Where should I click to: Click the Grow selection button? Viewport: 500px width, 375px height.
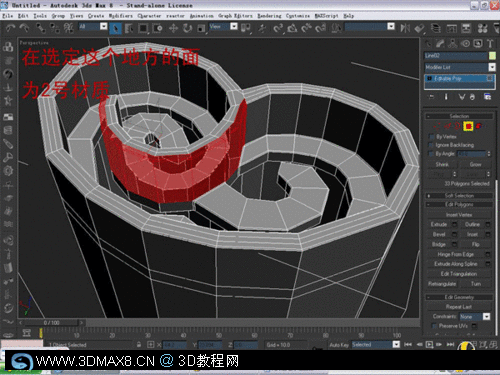coord(476,164)
